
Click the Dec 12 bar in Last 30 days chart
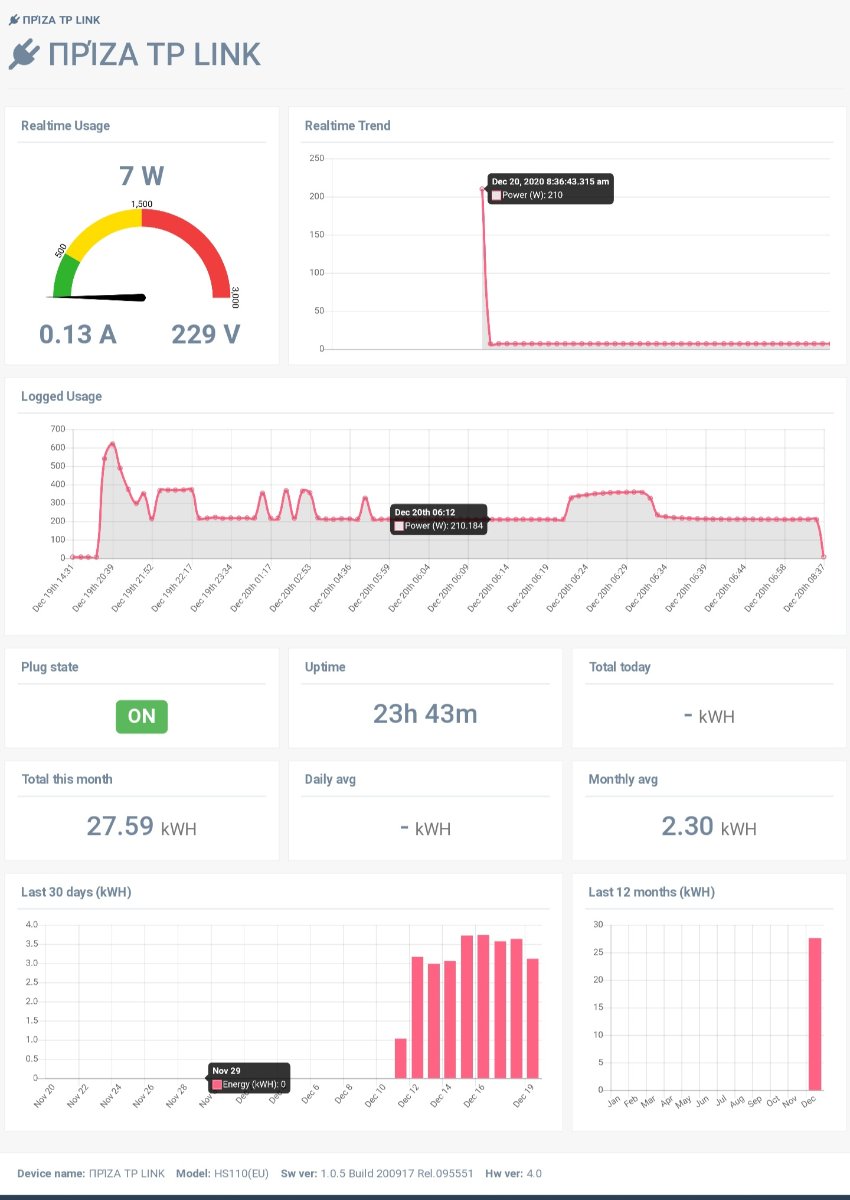[417, 1017]
